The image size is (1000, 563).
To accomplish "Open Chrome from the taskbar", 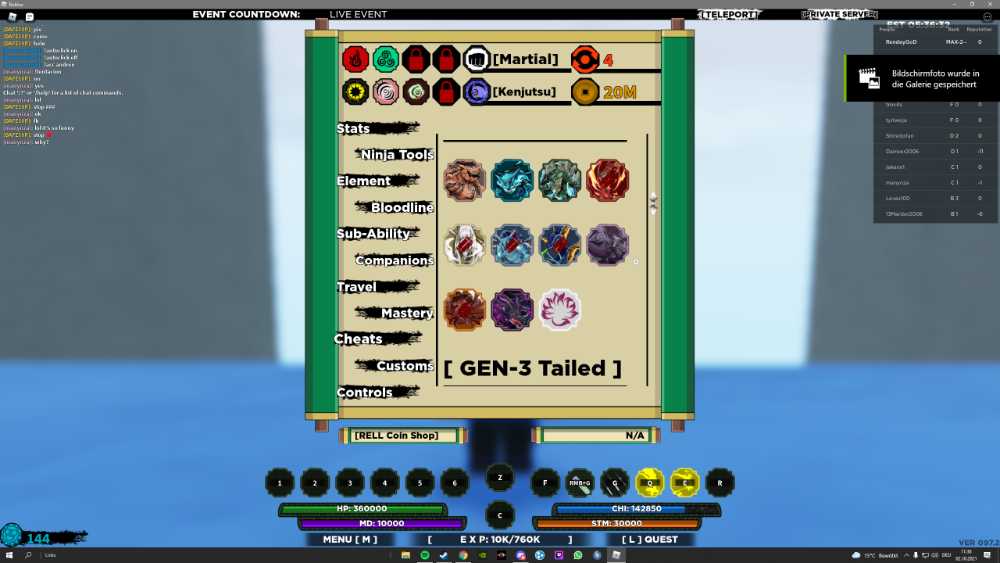I will pos(463,555).
